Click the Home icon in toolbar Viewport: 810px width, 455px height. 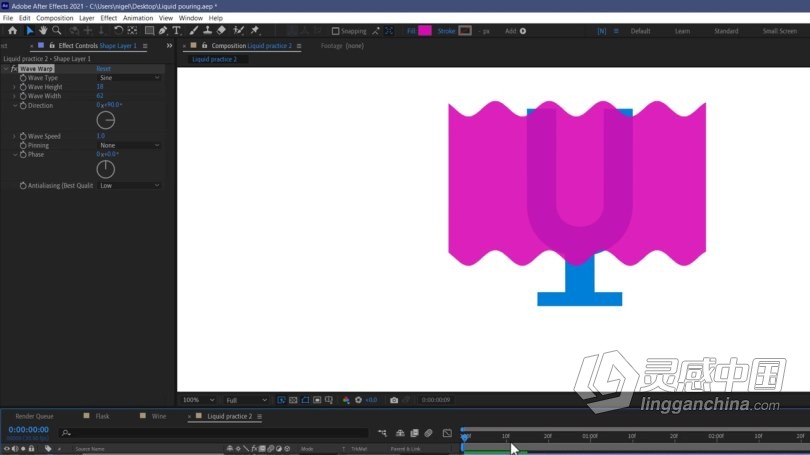point(12,30)
